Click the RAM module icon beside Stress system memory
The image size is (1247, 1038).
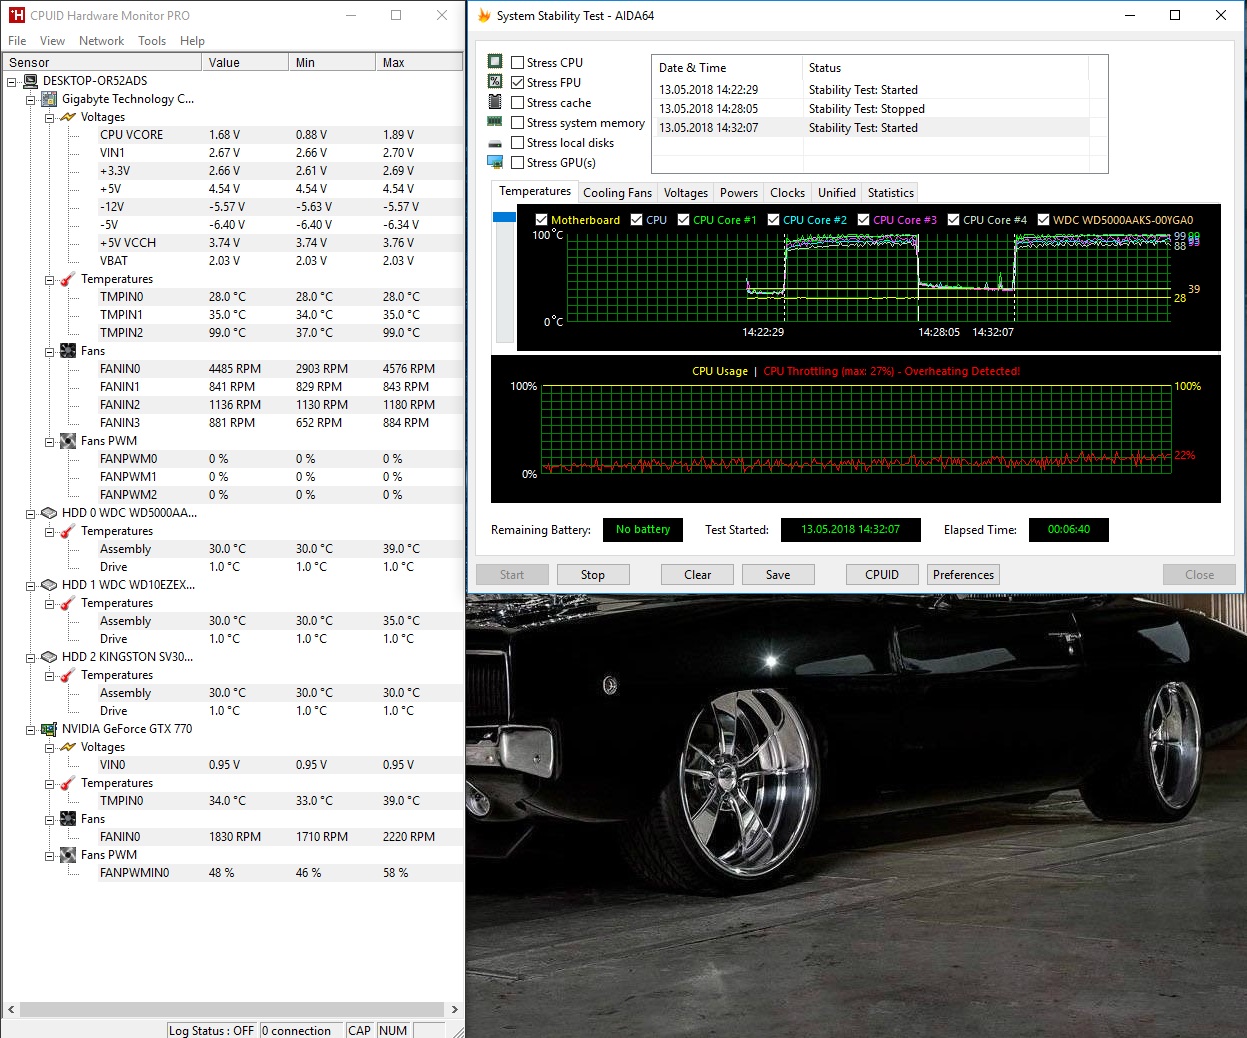click(495, 122)
